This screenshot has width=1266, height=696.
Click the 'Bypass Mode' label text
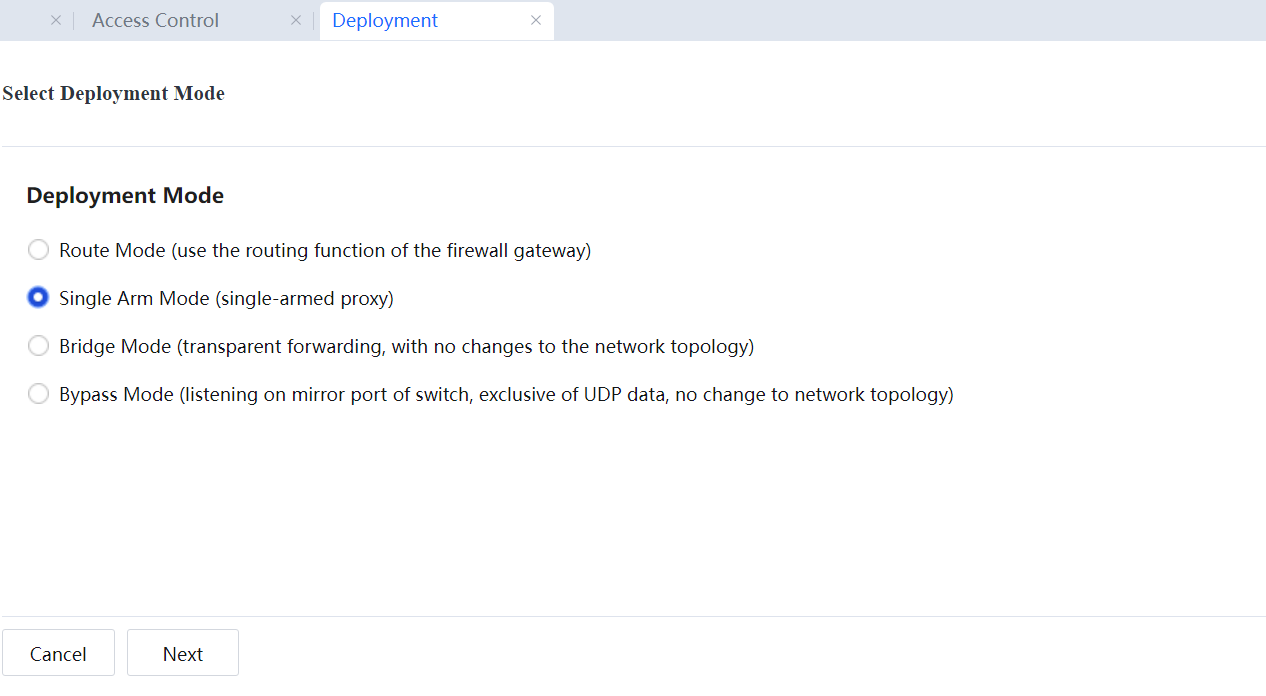(x=116, y=394)
